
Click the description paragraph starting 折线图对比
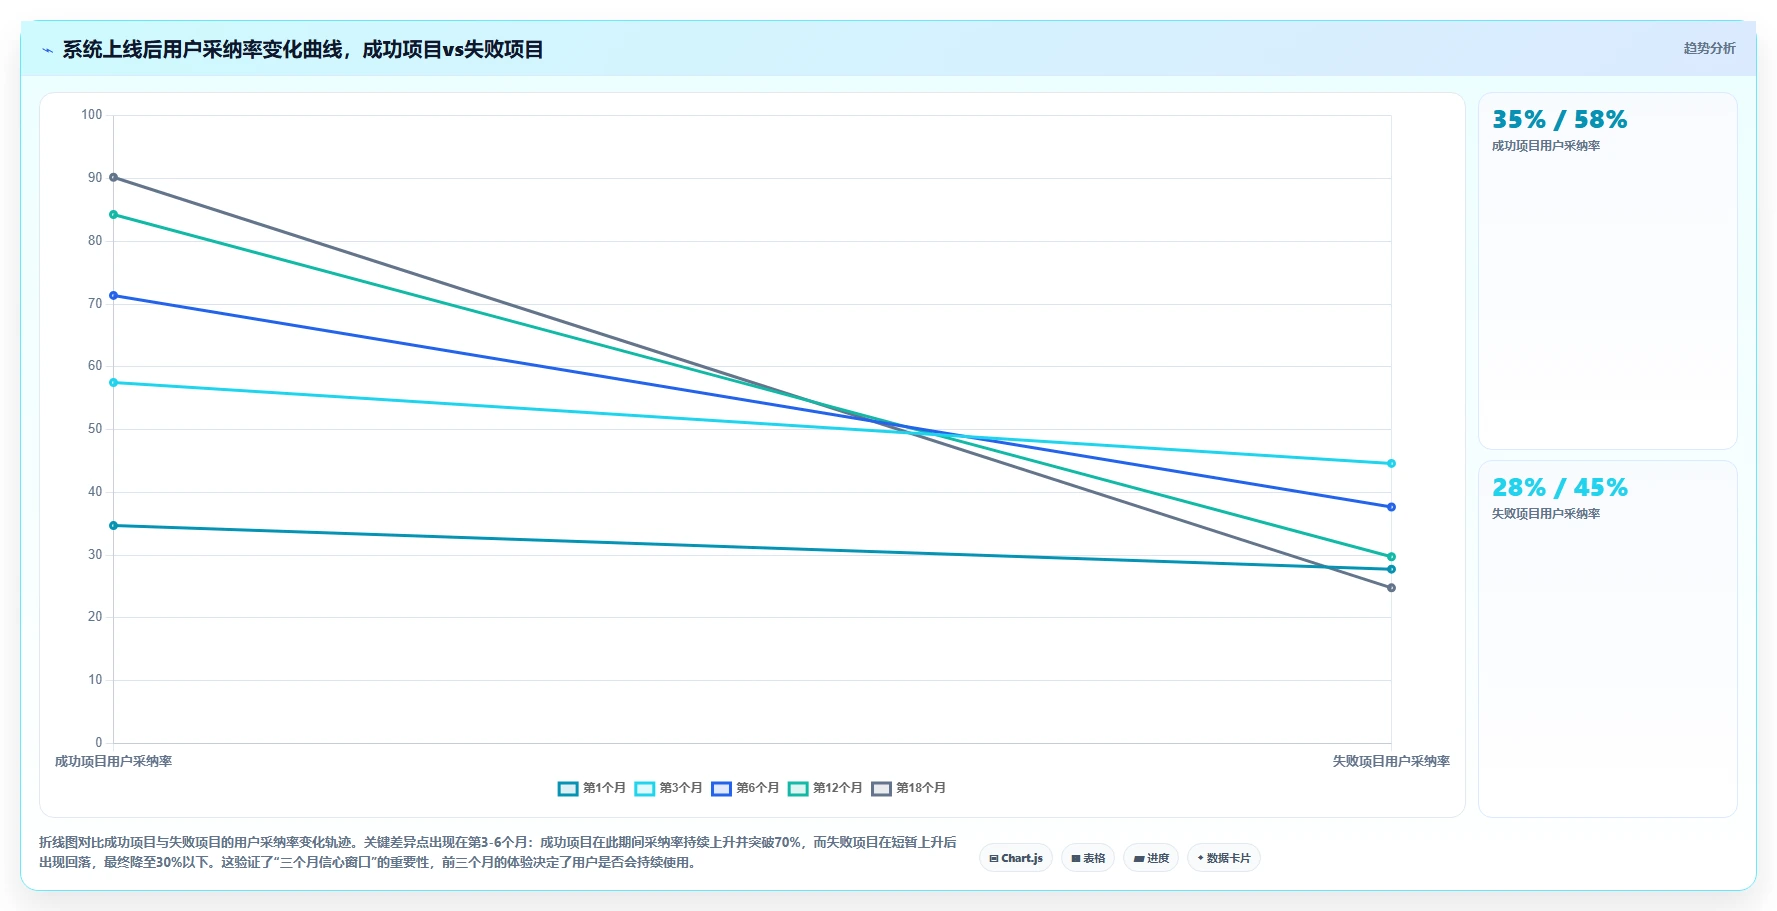(x=498, y=853)
